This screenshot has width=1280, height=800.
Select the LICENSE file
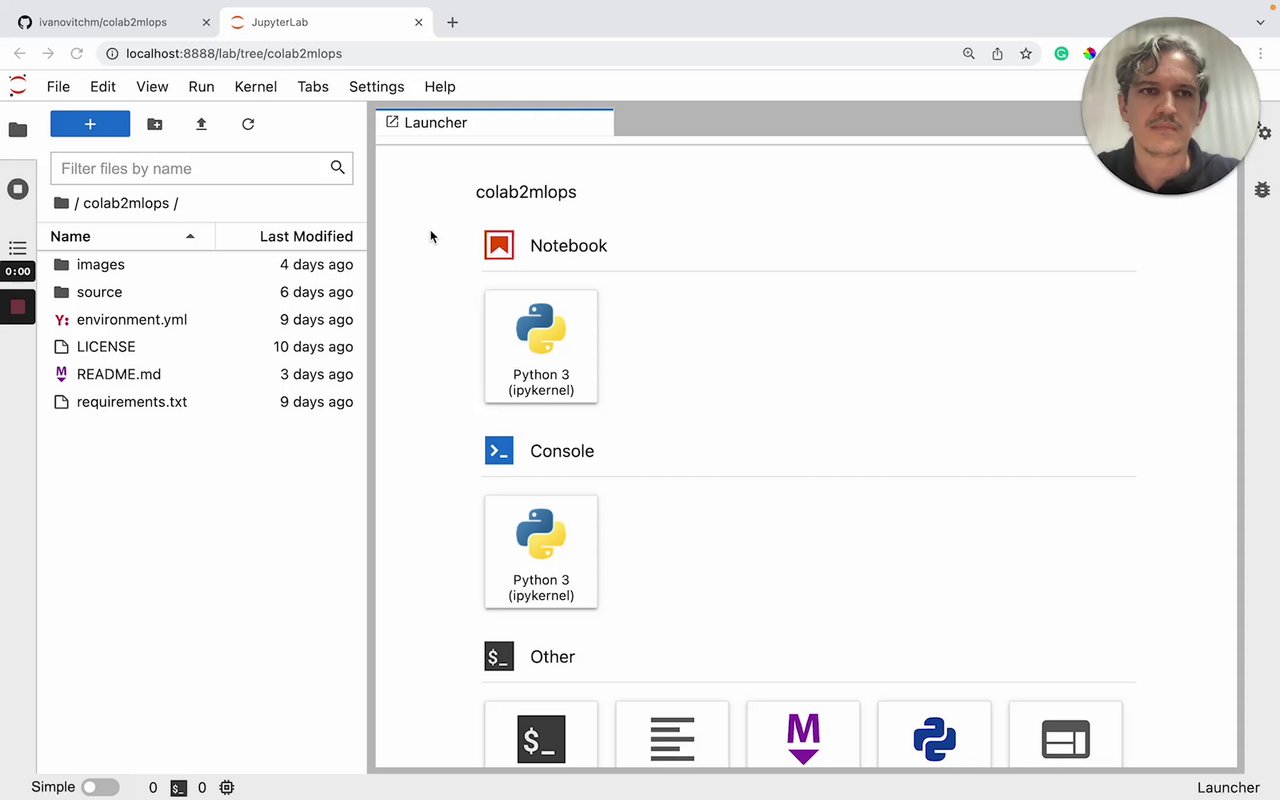203,347
